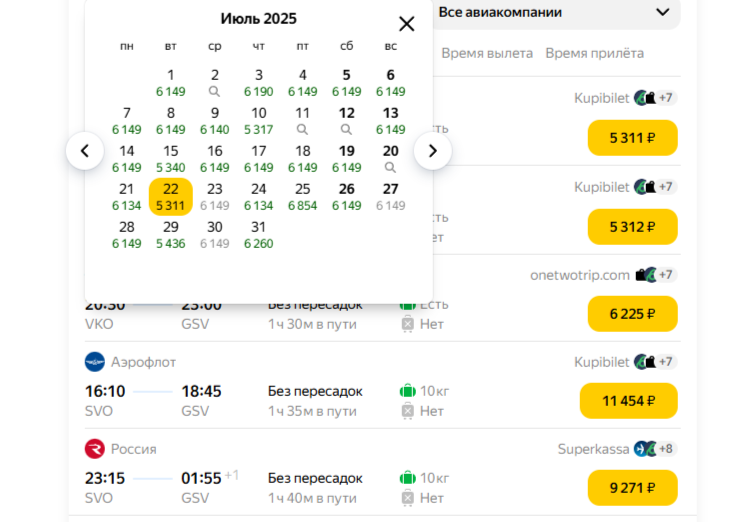The width and height of the screenshot is (729, 522).
Task: Buy Aeroflot ticket for 11 454 ₽
Action: pos(629,401)
